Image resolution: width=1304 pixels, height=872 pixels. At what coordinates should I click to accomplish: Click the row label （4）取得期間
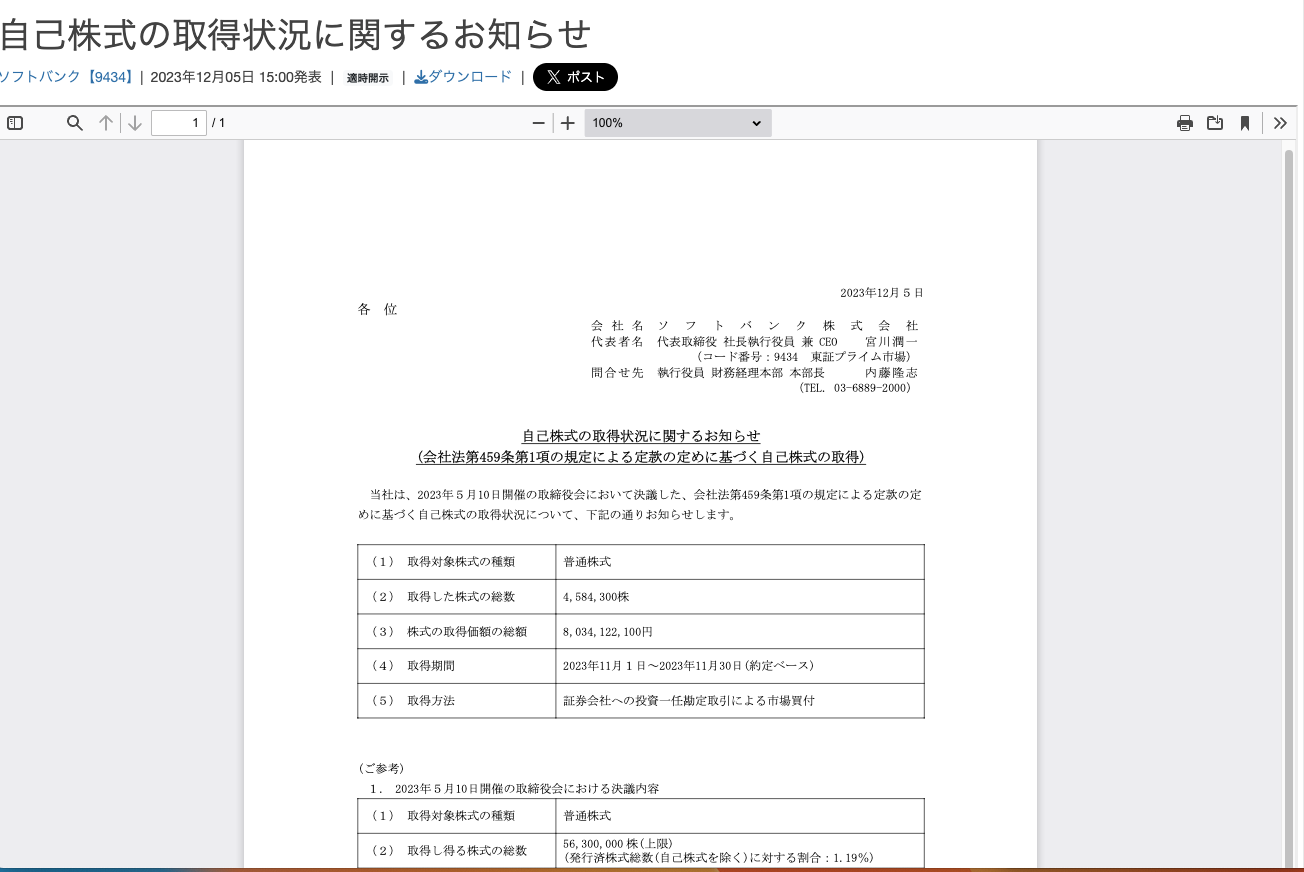click(412, 666)
